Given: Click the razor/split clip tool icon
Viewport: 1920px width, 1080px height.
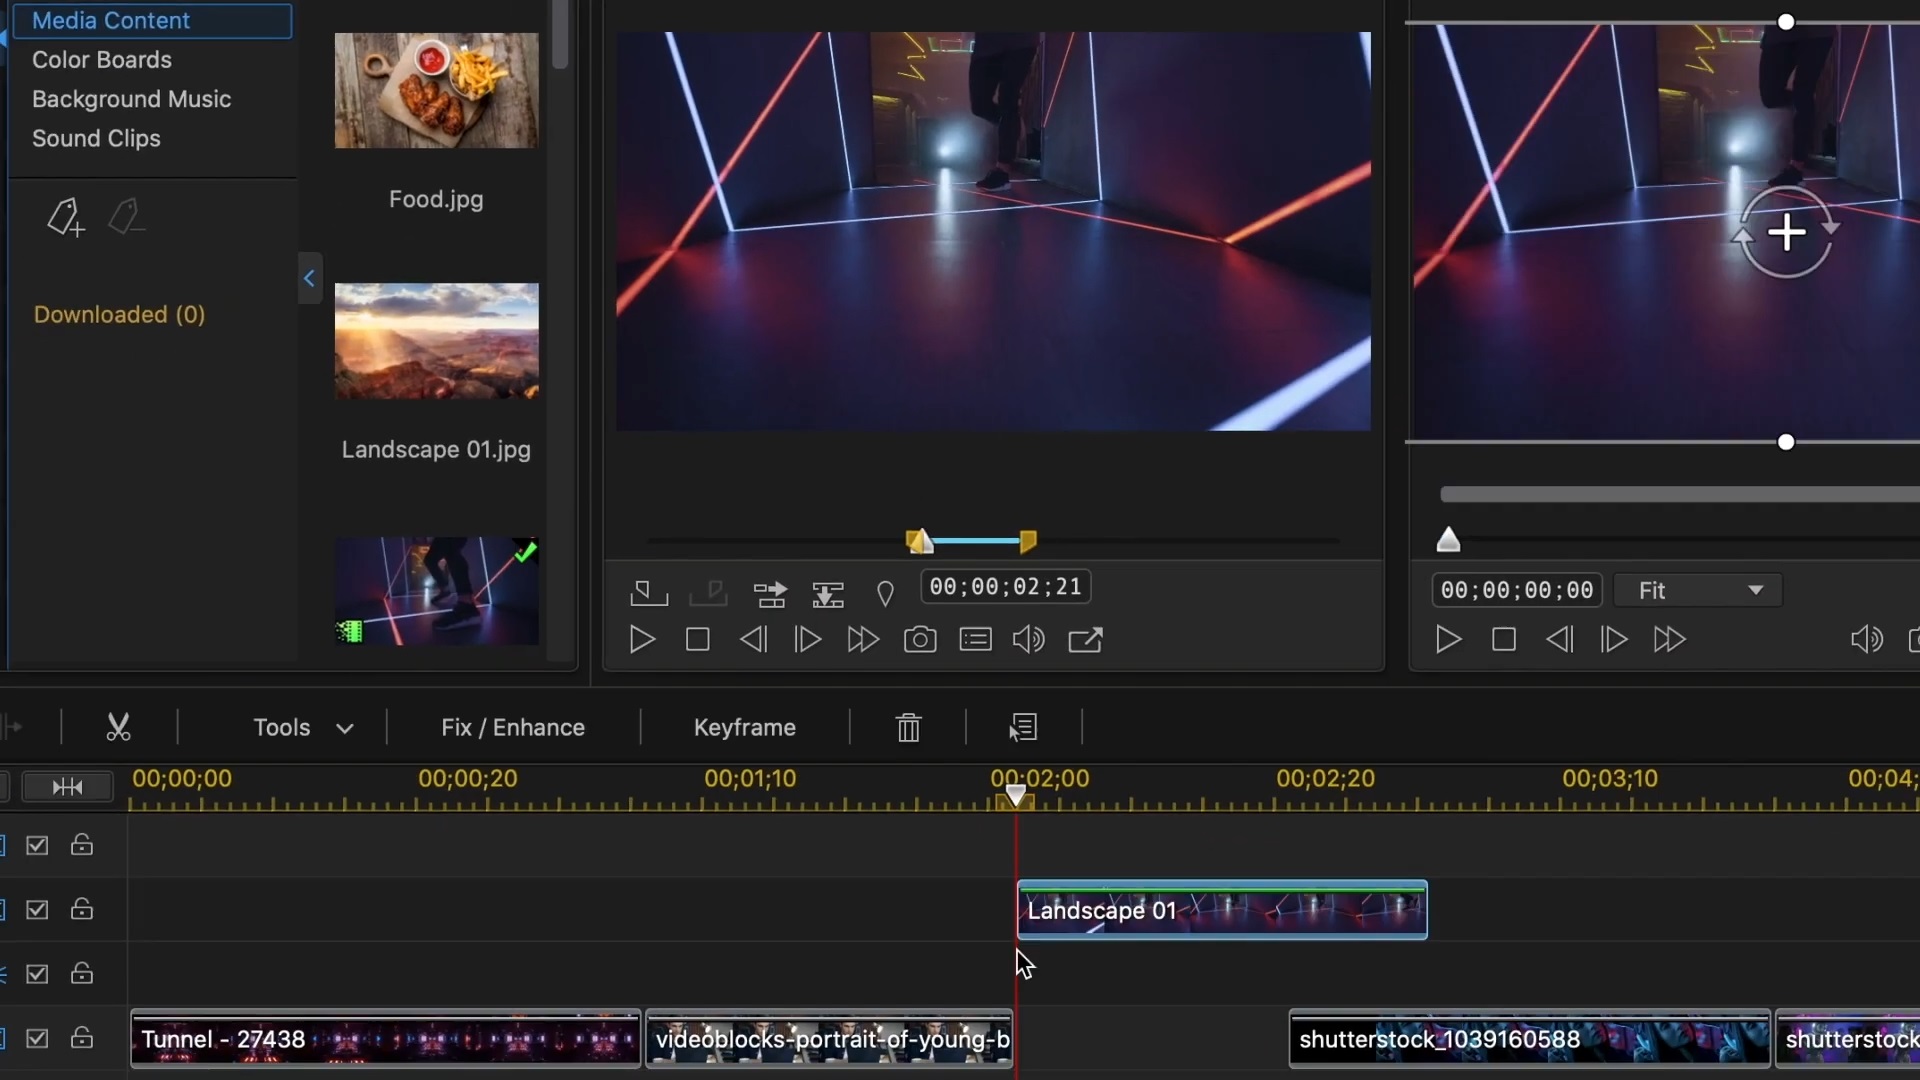Looking at the screenshot, I should click(119, 727).
